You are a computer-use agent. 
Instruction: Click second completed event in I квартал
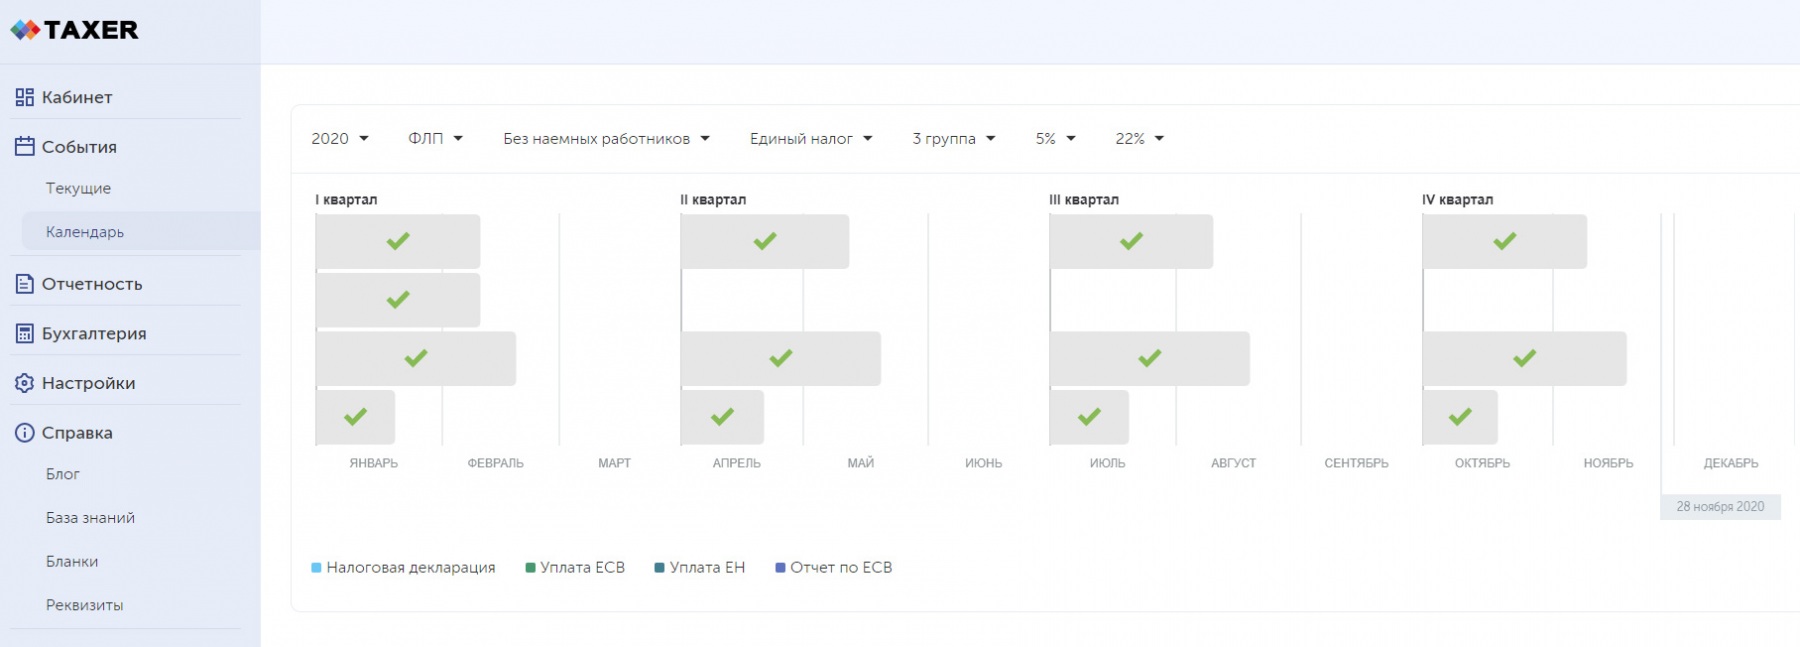[398, 300]
